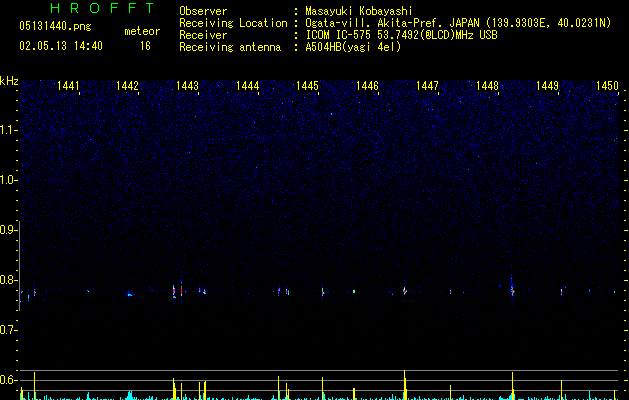Select the filename 05131440.png
Viewport: 629px width, 400px height.
pyautogui.click(x=55, y=27)
